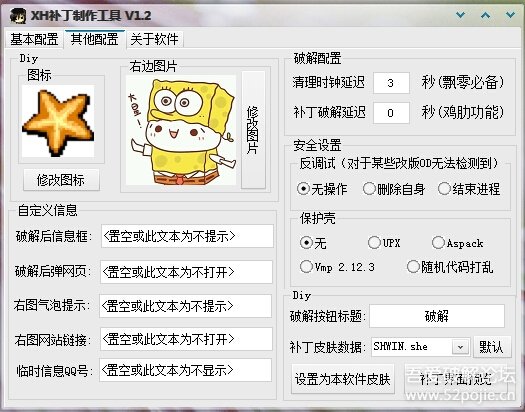Open the 关于软件 tab
The image size is (525, 412).
(x=154, y=39)
